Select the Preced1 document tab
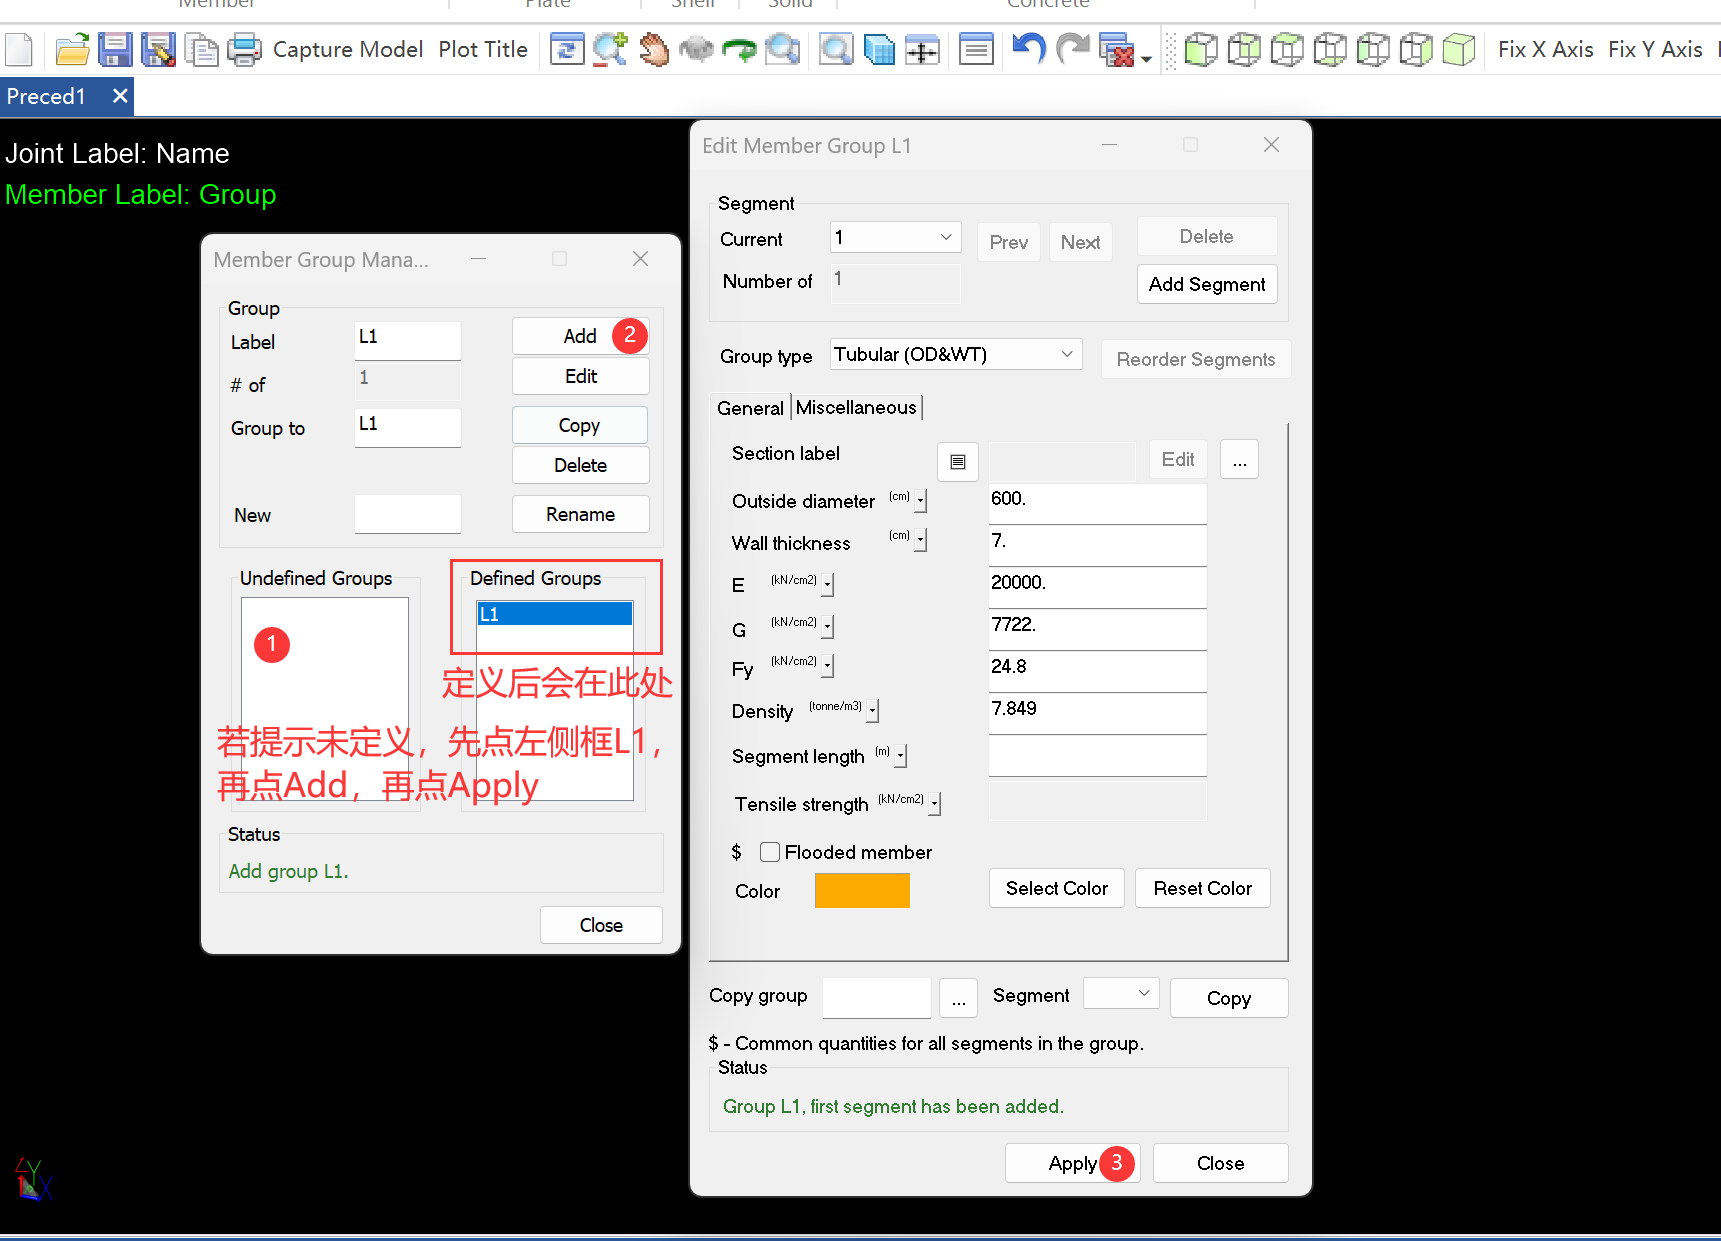Screen dimensions: 1721x1241 pos(47,97)
